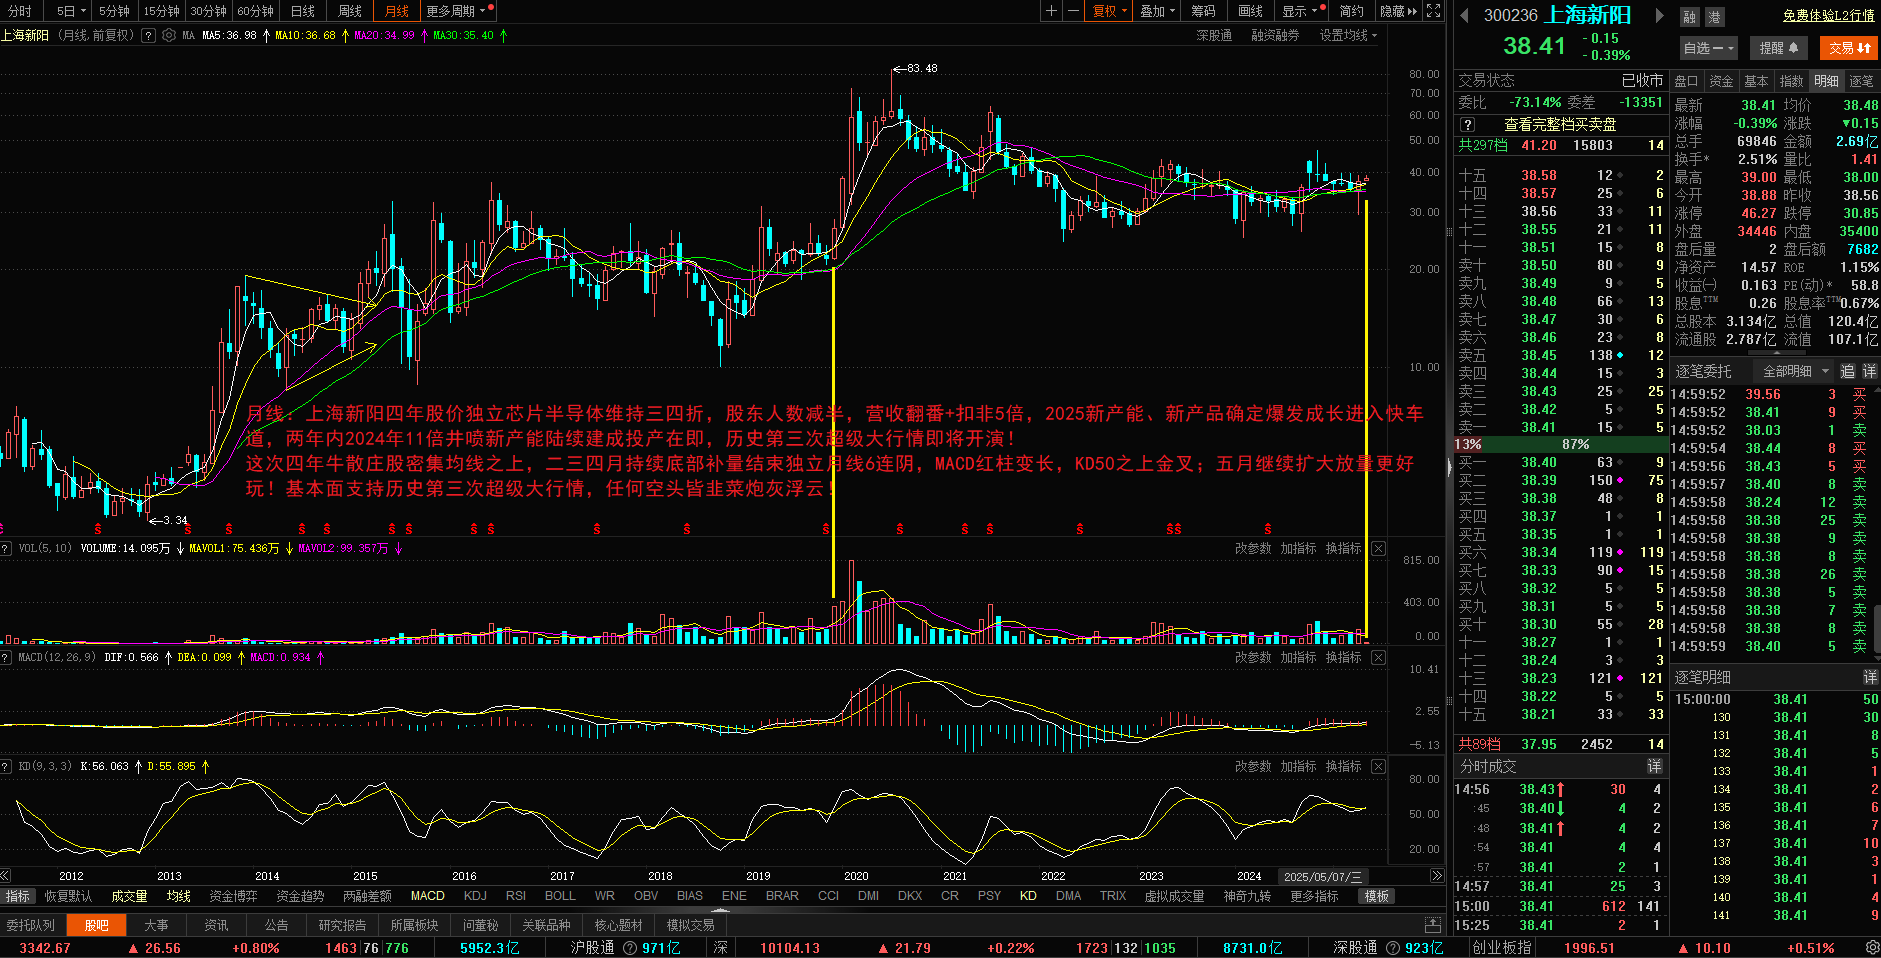Screen dimensions: 1881x958
Task: Click the 模板 template button
Action: pos(1377,896)
